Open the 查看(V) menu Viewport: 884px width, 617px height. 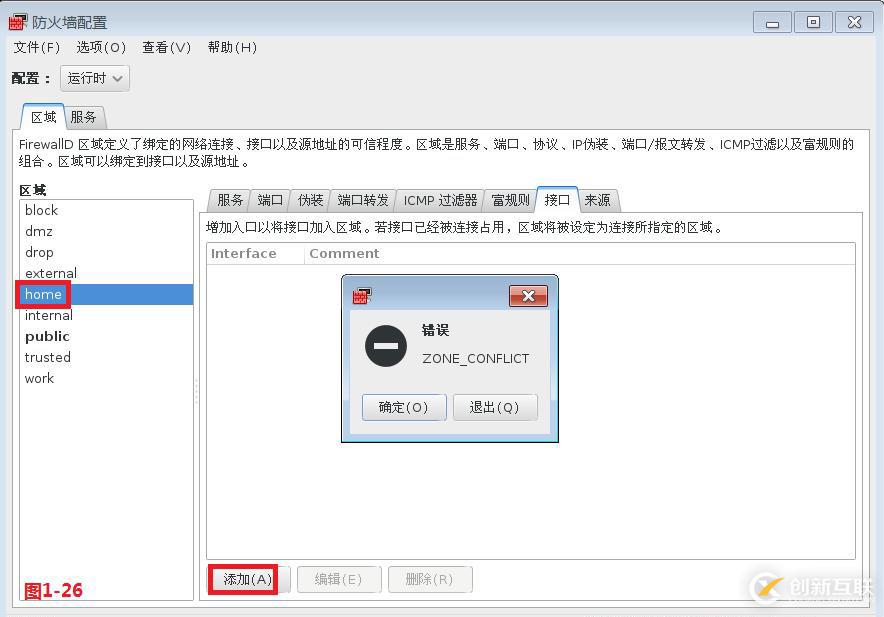tap(166, 47)
